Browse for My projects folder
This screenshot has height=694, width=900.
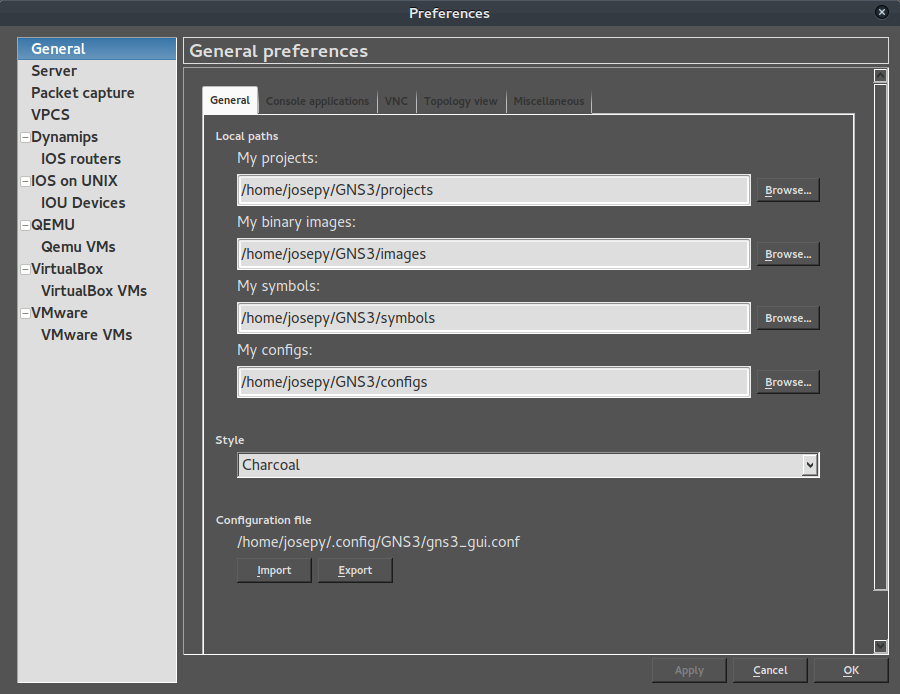click(x=788, y=191)
